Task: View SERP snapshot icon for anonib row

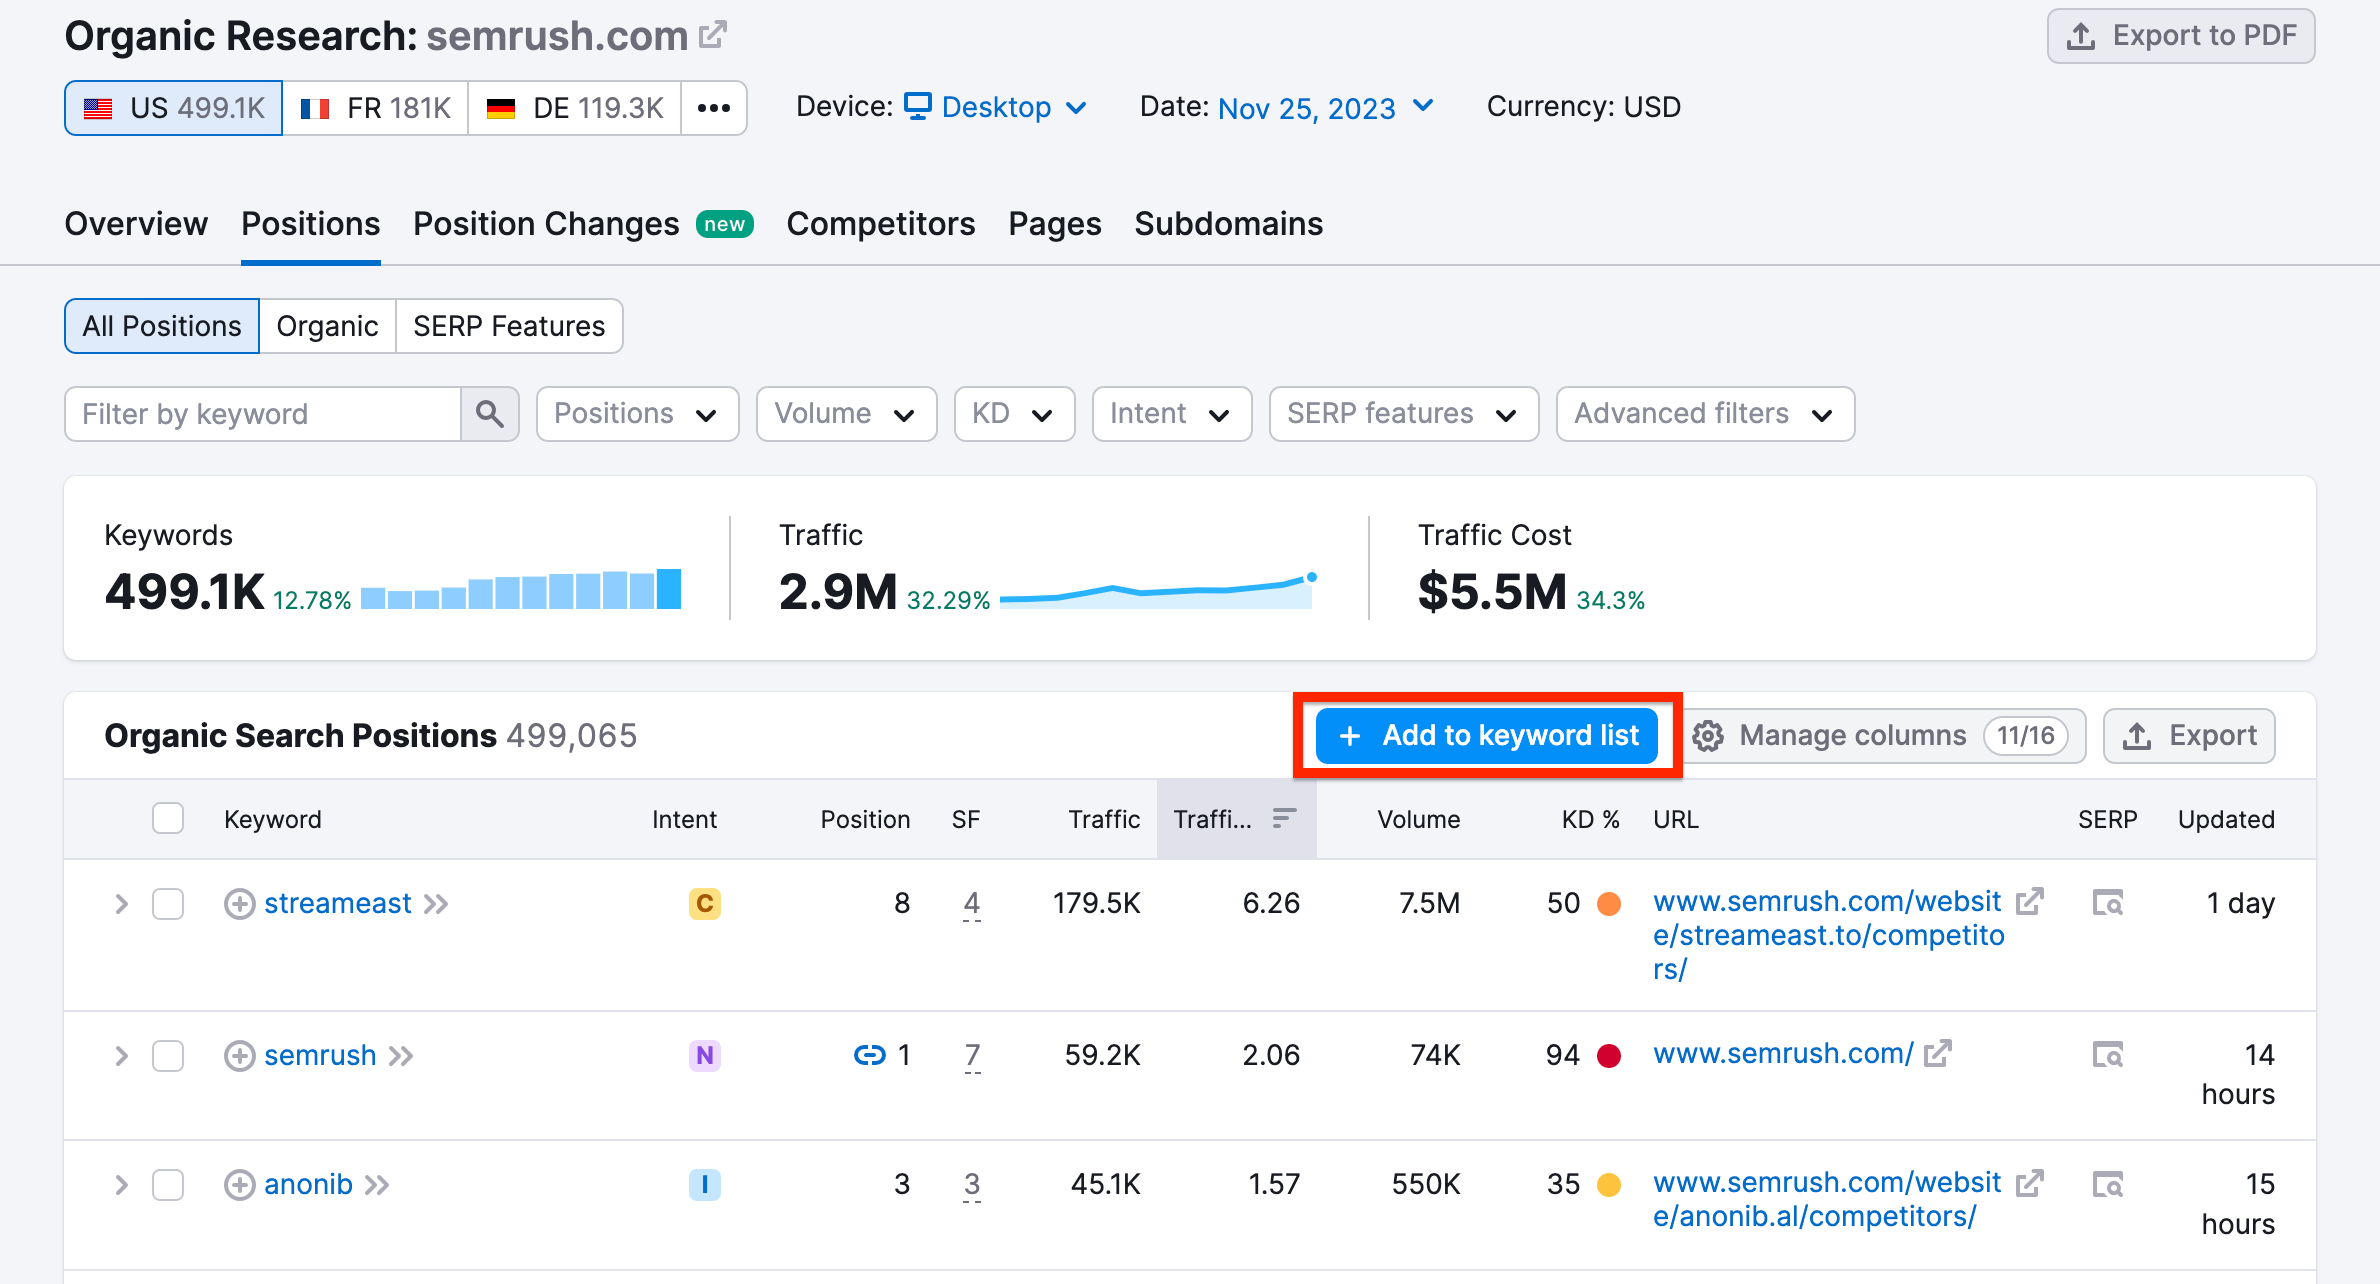Action: coord(2108,1185)
